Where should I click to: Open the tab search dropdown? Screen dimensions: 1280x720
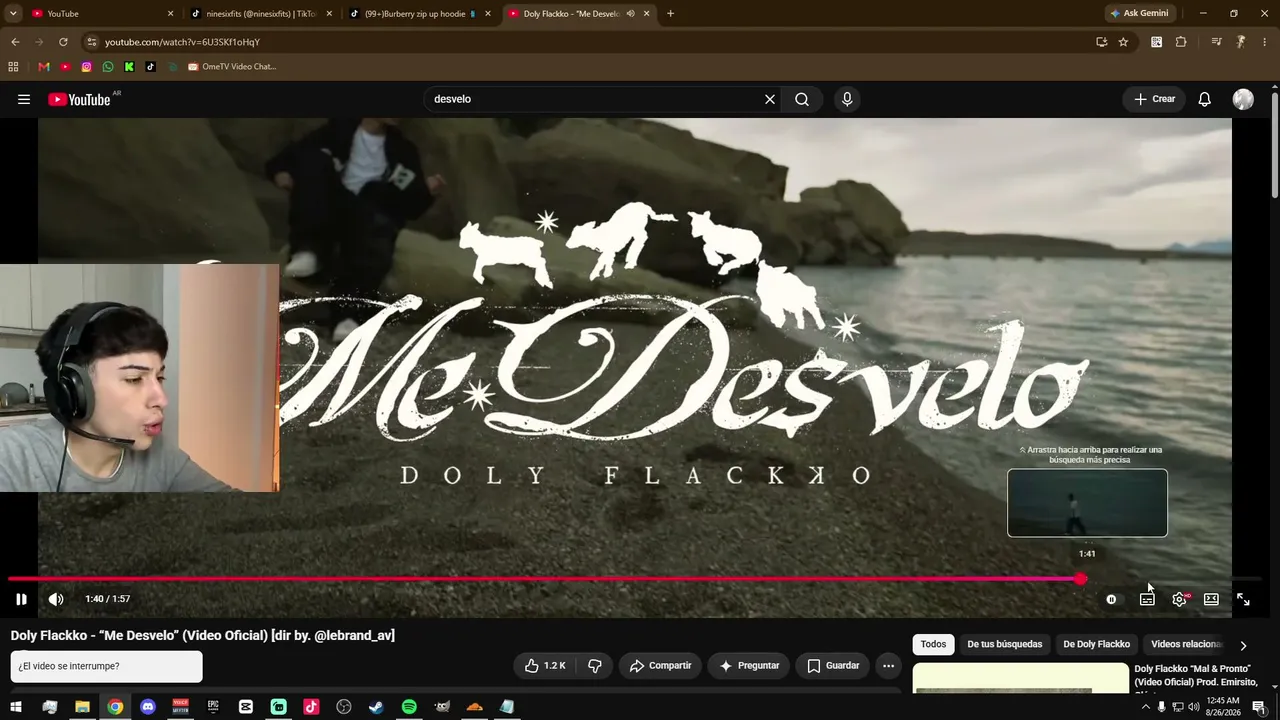pyautogui.click(x=13, y=14)
